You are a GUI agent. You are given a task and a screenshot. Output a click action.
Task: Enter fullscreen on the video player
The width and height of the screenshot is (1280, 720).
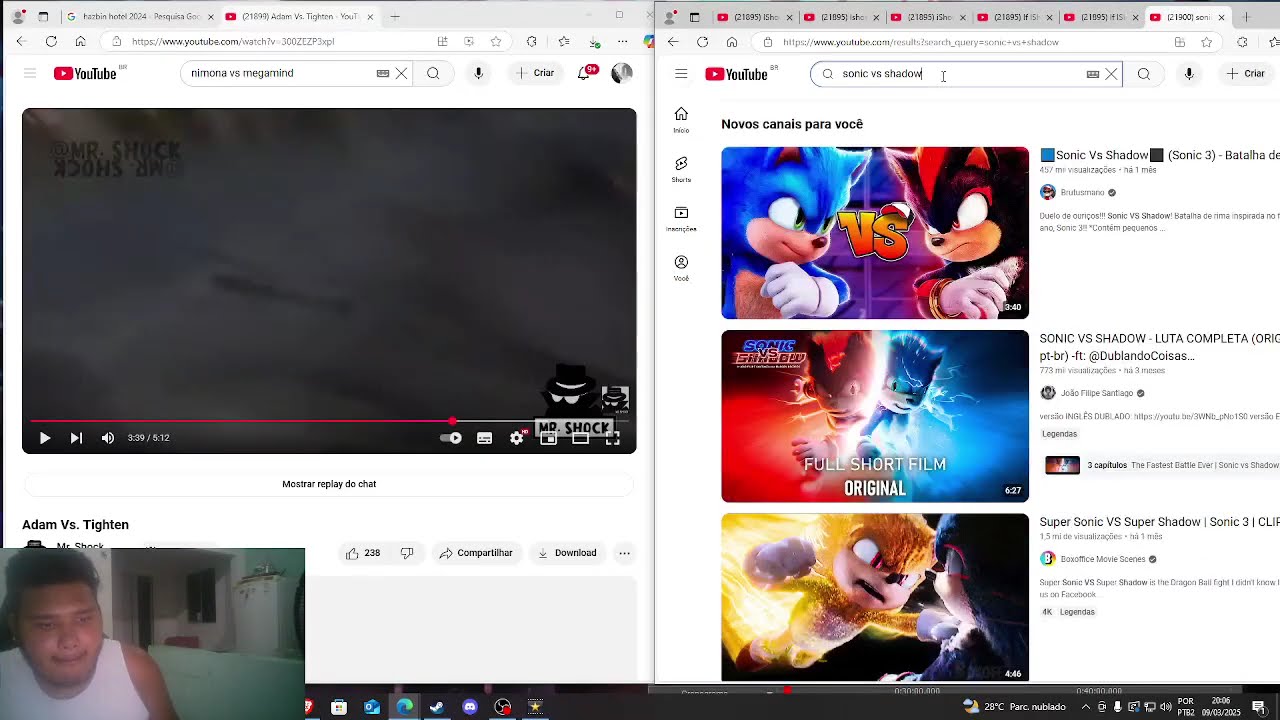tap(613, 438)
